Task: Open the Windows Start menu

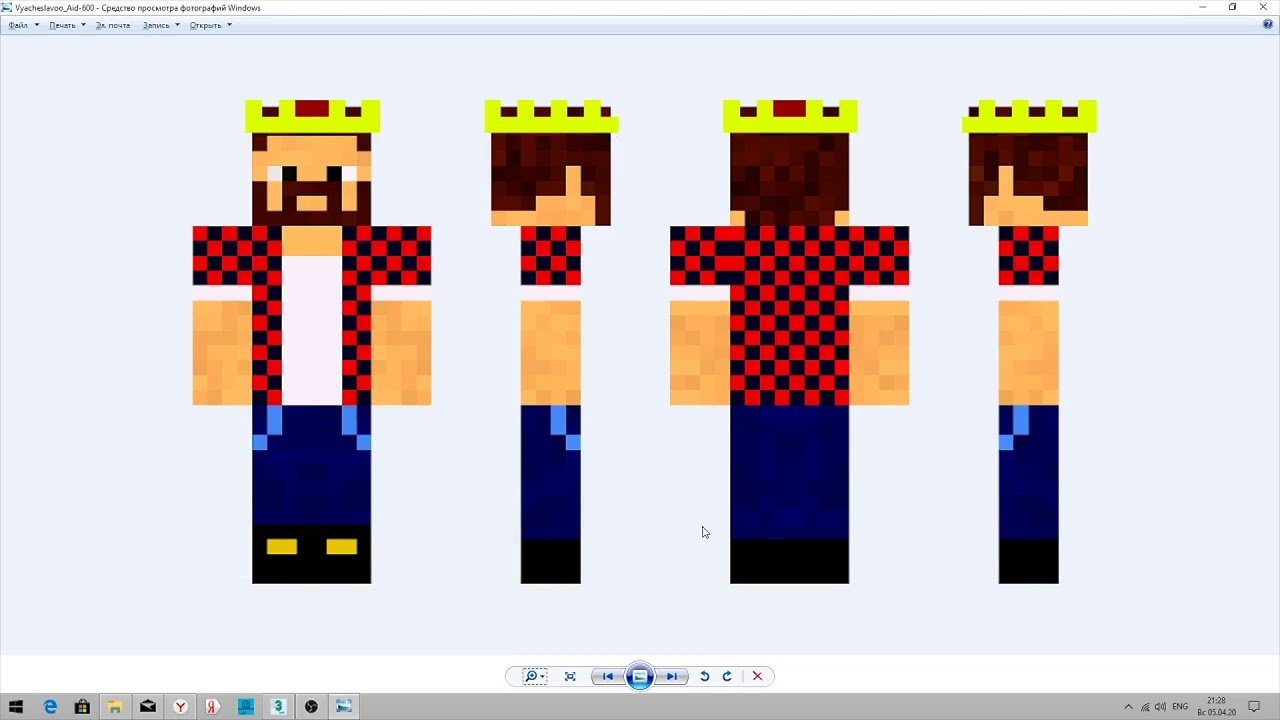Action: (16, 706)
